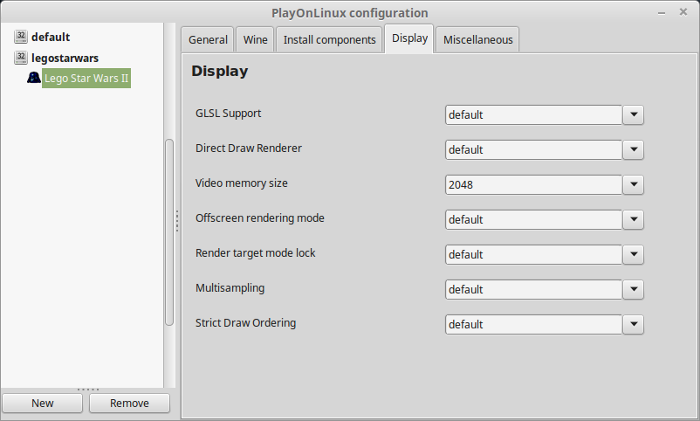Select the Lego Star Wars II shortcut
The image size is (700, 421).
click(x=86, y=78)
